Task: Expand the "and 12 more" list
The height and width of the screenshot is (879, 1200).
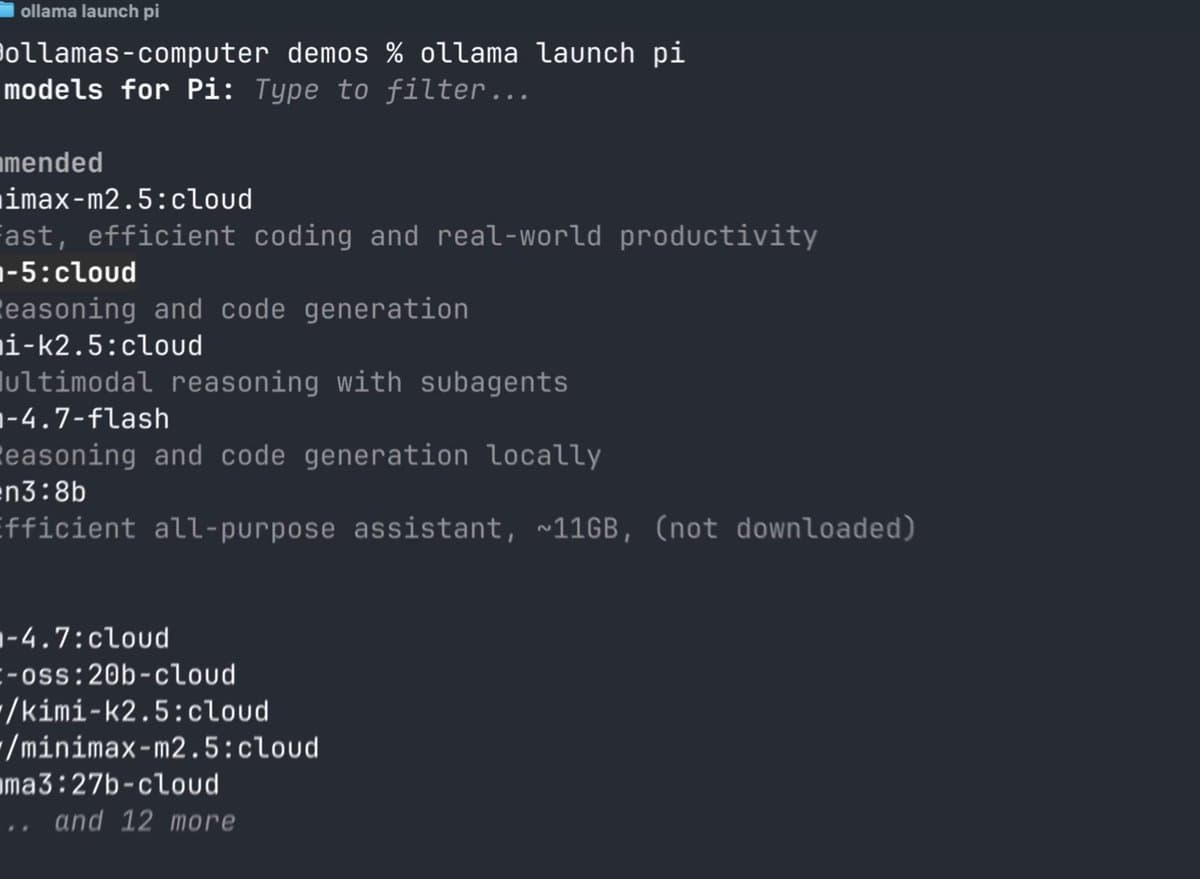Action: point(145,822)
